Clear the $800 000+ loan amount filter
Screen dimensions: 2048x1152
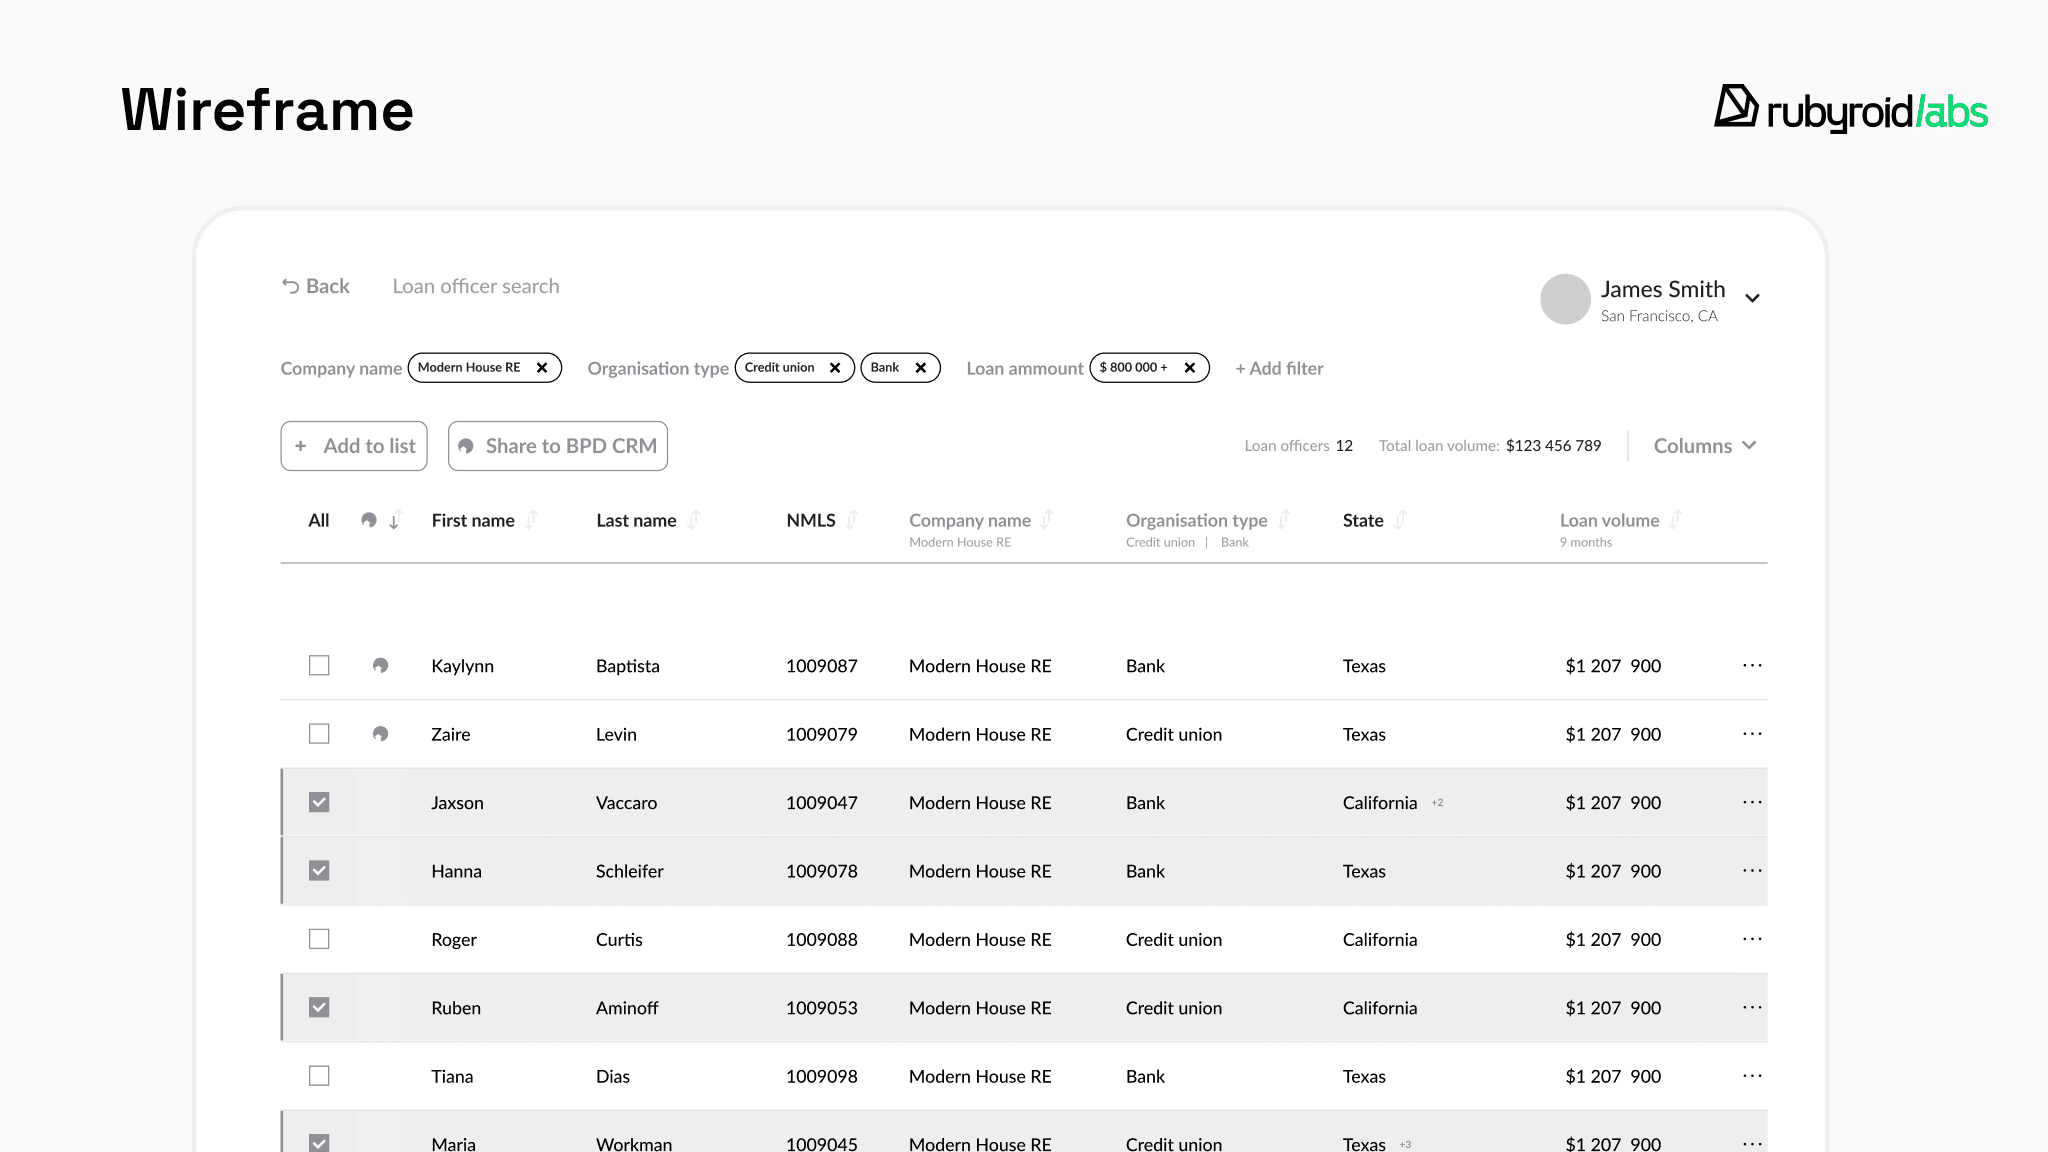click(1190, 368)
